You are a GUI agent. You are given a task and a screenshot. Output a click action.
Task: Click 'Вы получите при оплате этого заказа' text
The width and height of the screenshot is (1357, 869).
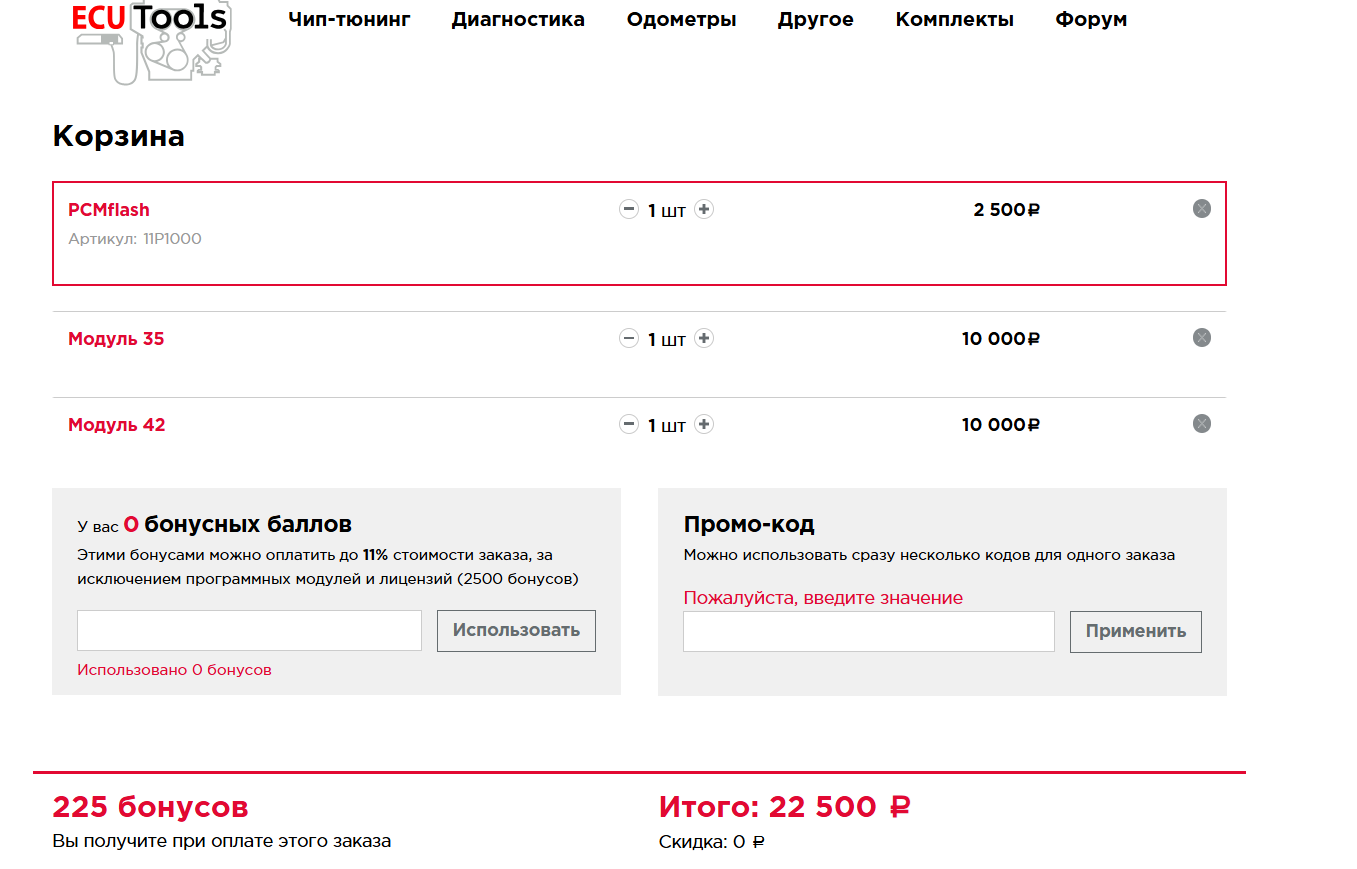coord(222,841)
